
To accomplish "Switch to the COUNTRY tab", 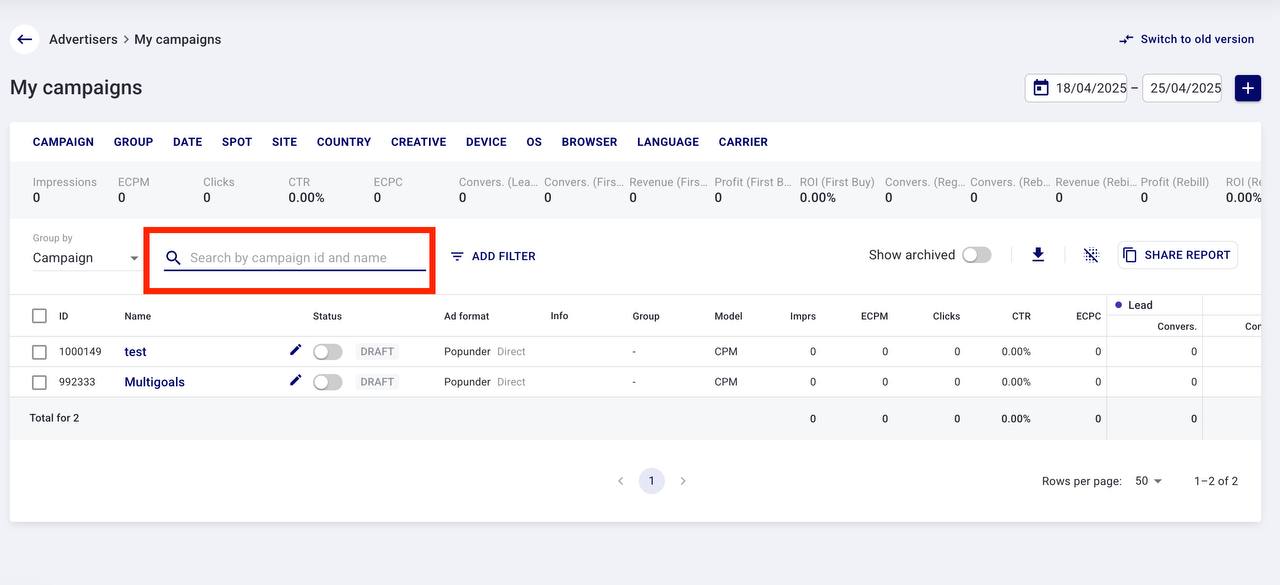I will tap(343, 142).
